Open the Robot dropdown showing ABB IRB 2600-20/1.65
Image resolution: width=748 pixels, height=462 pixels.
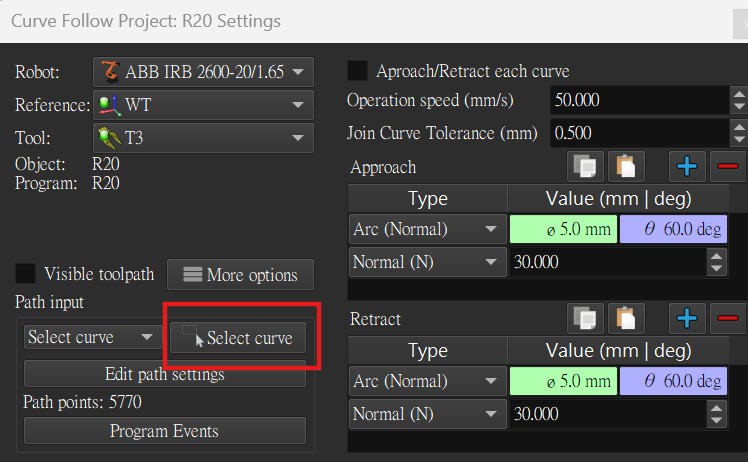(x=203, y=72)
